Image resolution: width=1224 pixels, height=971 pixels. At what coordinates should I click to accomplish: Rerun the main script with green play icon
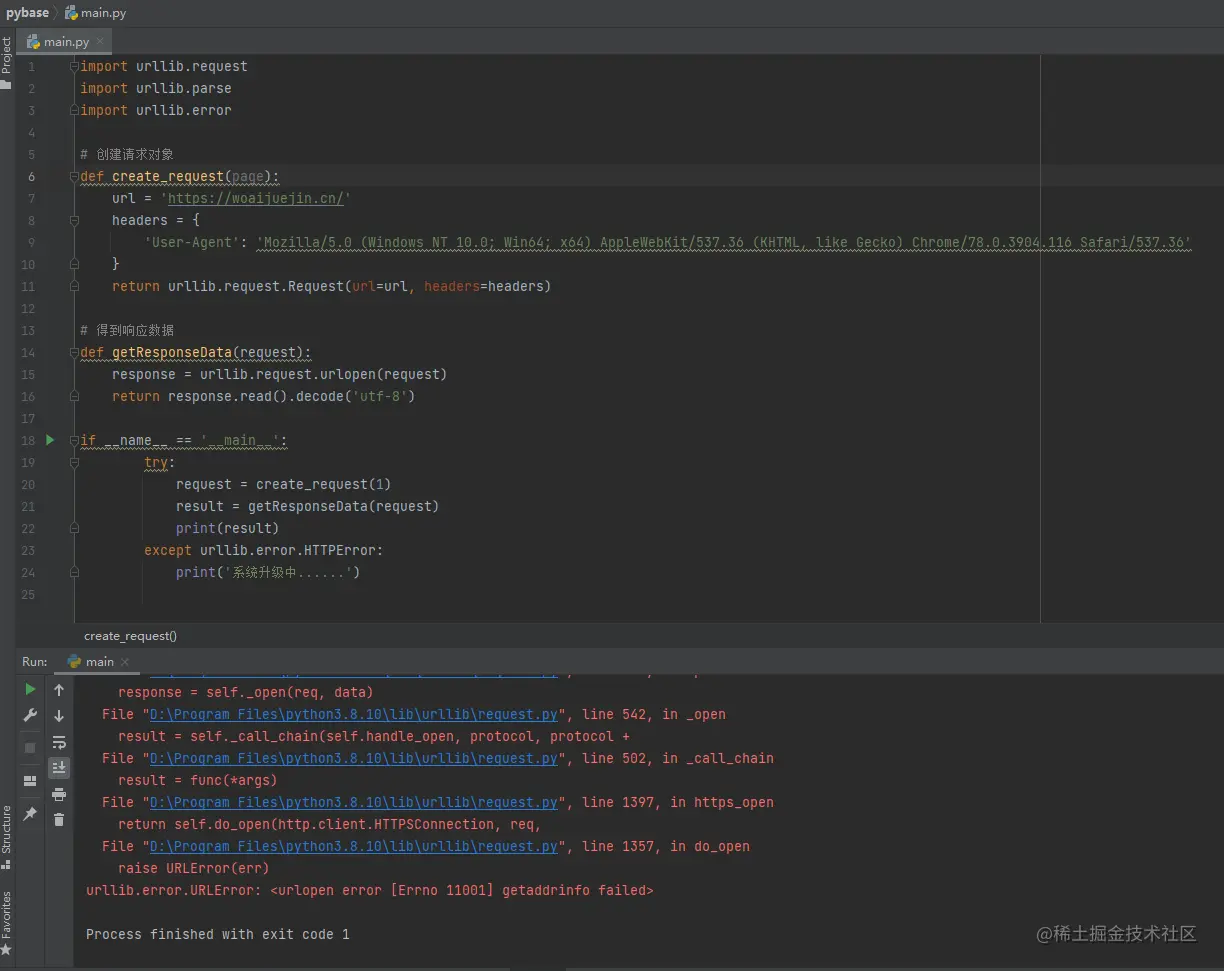click(x=30, y=690)
